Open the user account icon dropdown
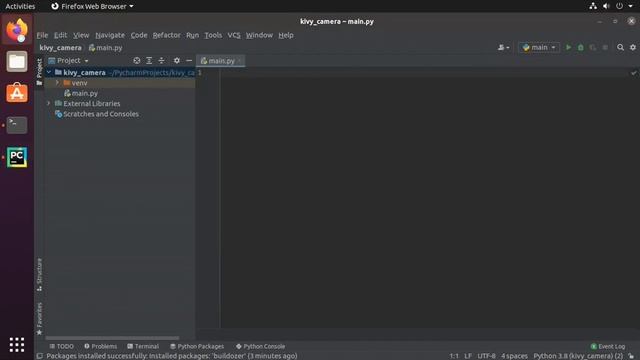 pos(503,47)
